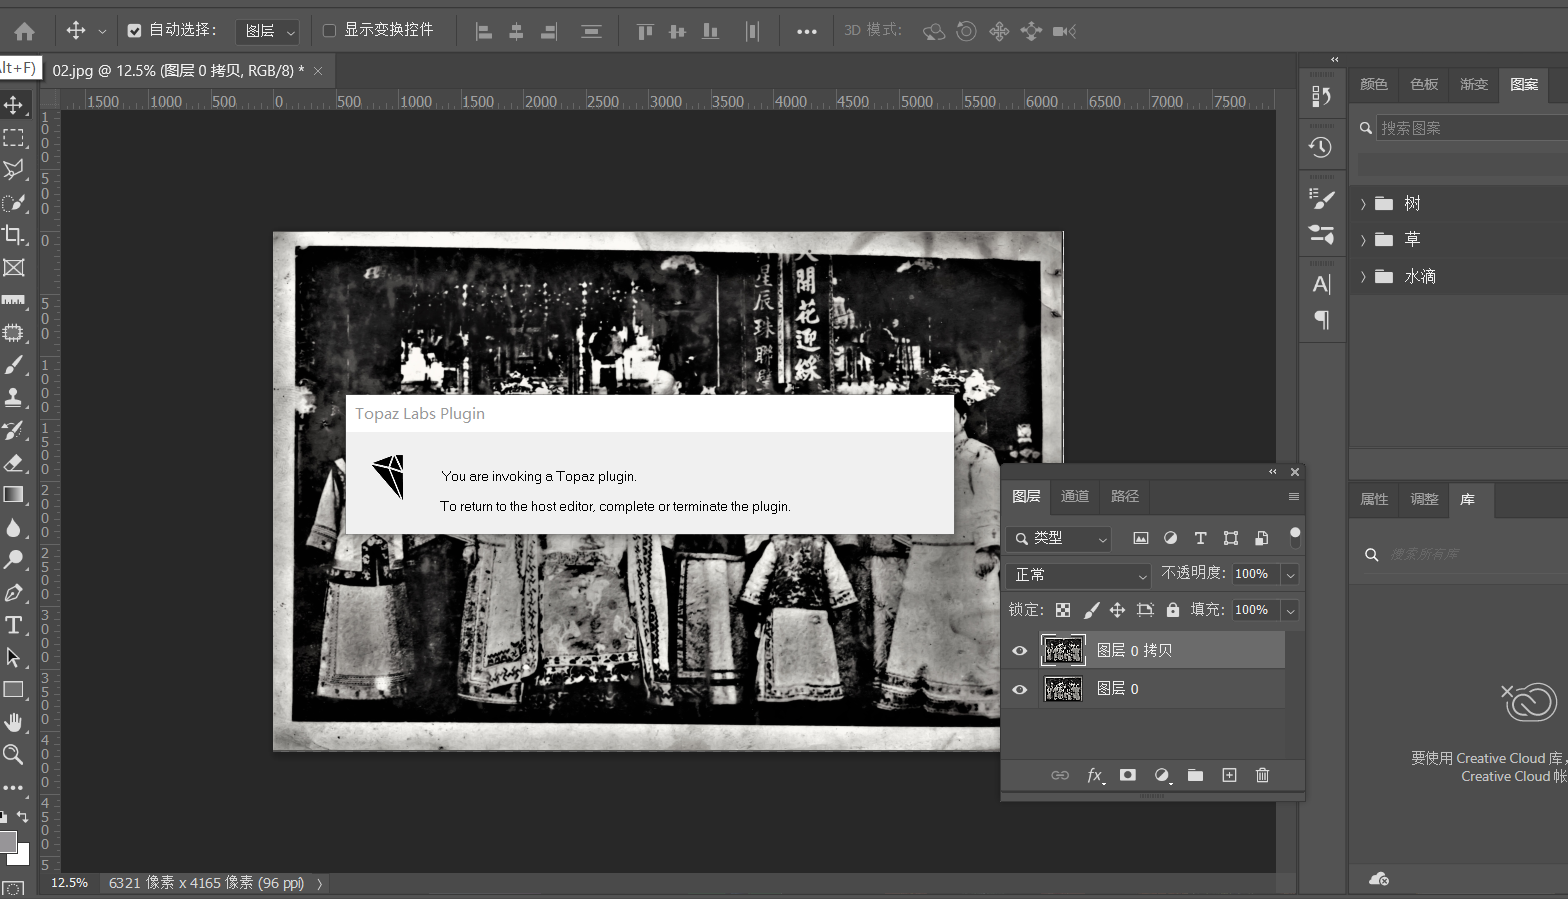Add a layer style with fx button

pos(1096,776)
